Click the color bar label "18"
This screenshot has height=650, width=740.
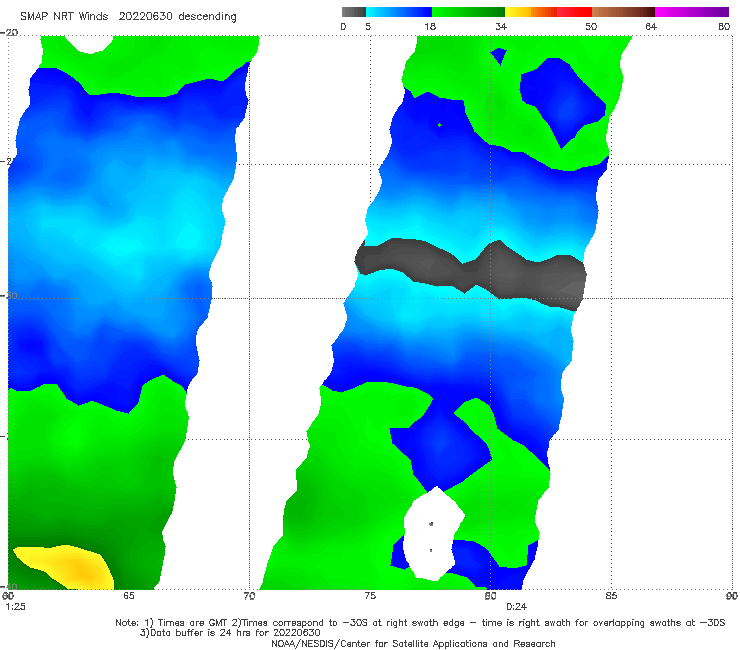pyautogui.click(x=430, y=27)
